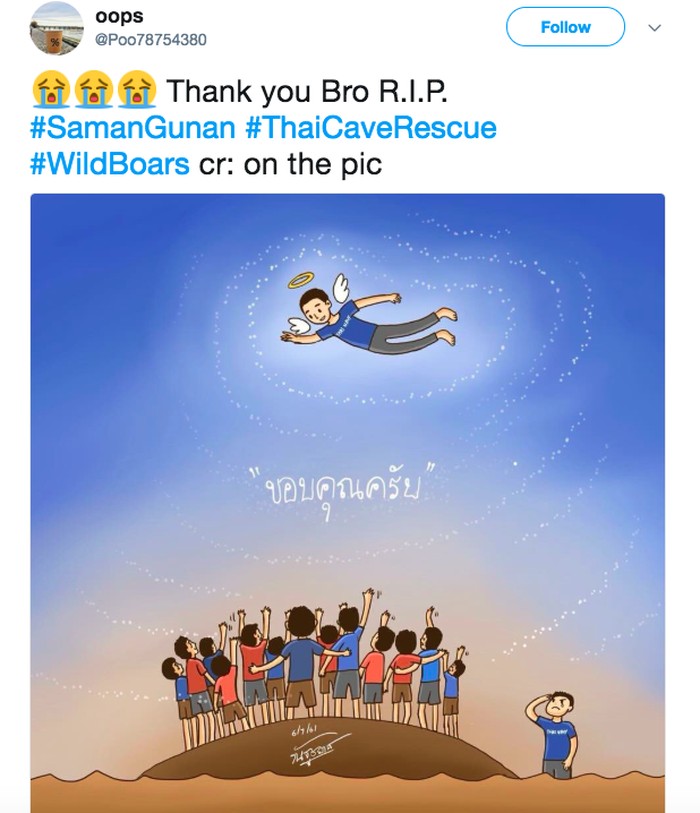Open the #ThaiCaveRescue hashtag
The height and width of the screenshot is (813, 700).
pyautogui.click(x=370, y=128)
